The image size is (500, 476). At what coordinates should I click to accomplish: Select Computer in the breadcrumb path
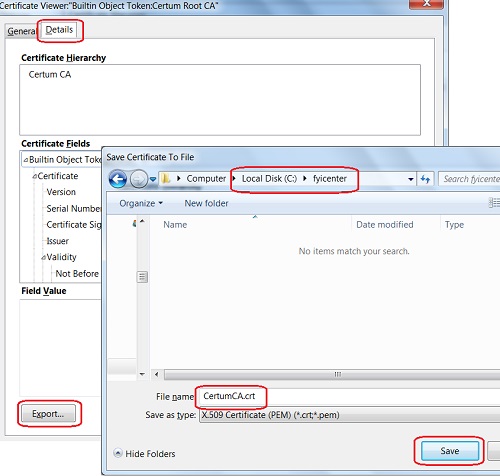(x=206, y=179)
